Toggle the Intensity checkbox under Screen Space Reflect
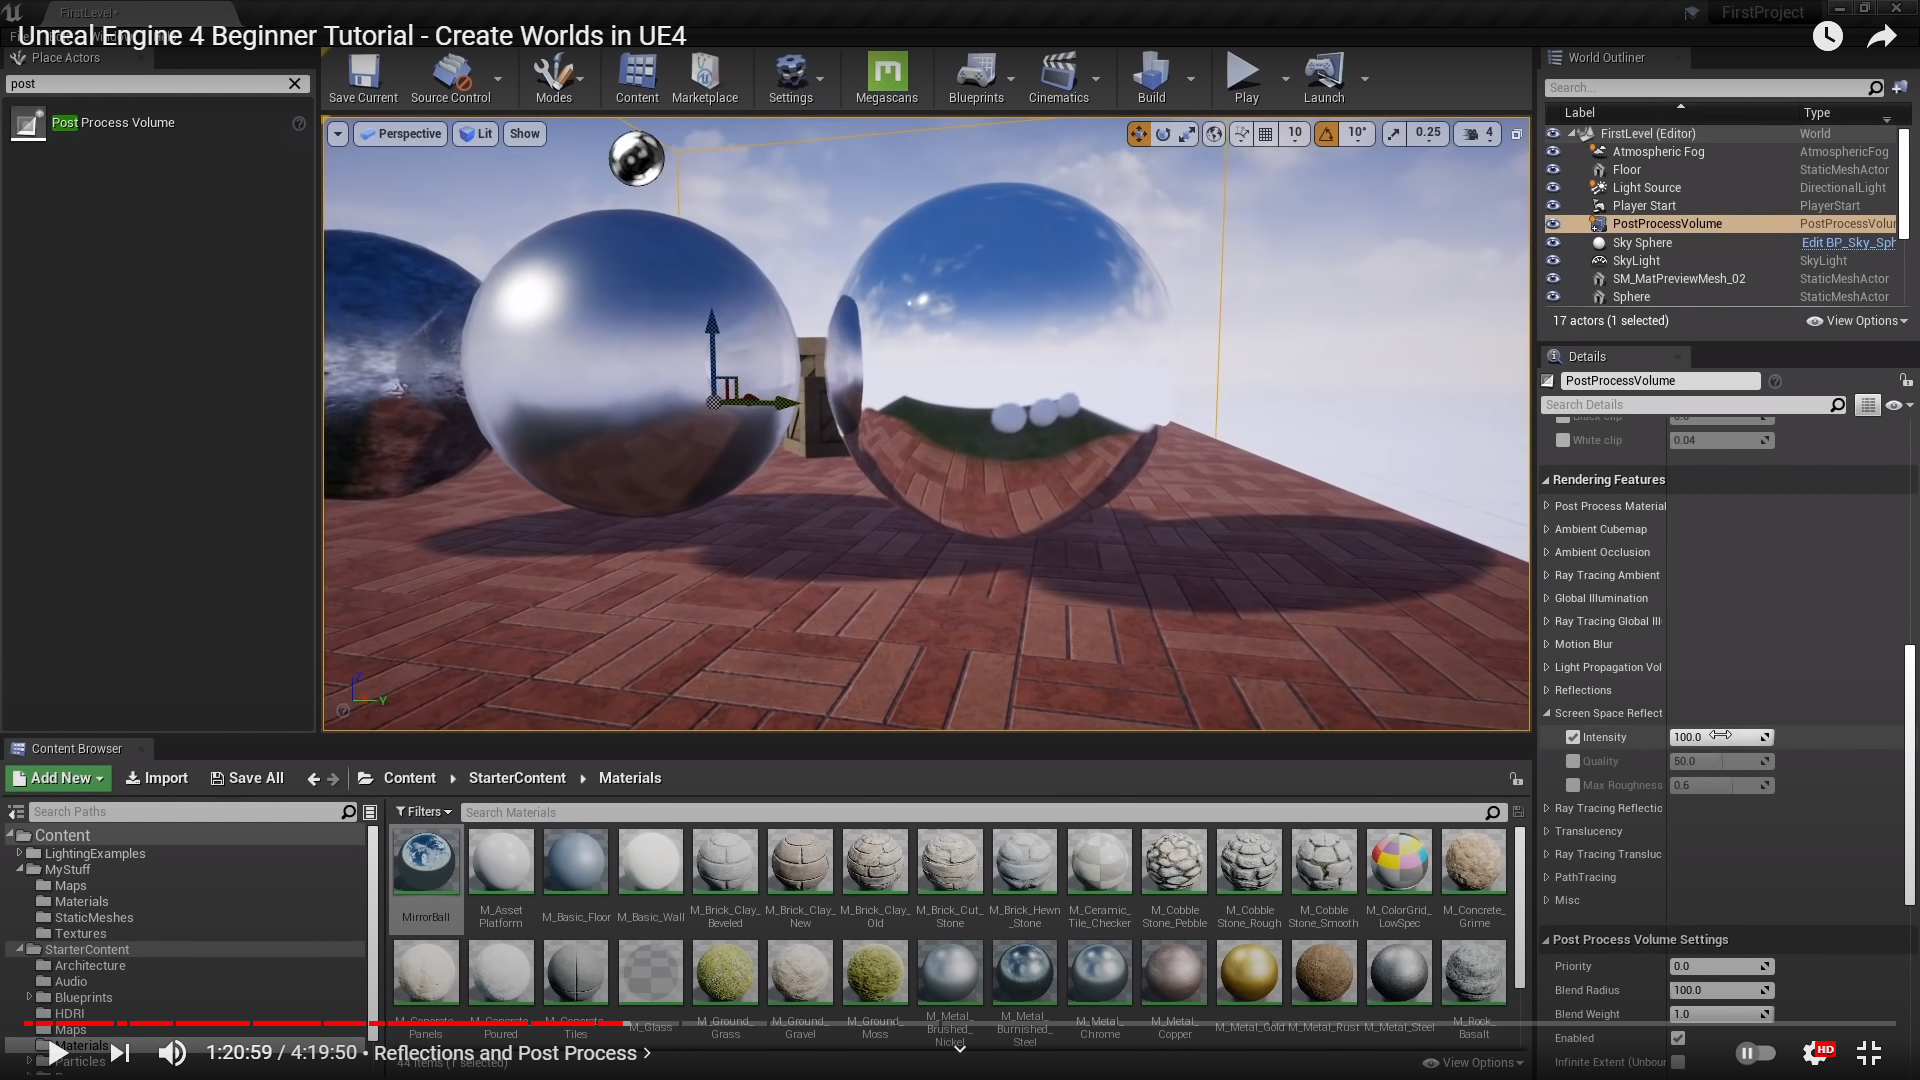Viewport: 1920px width, 1080px height. (1573, 737)
